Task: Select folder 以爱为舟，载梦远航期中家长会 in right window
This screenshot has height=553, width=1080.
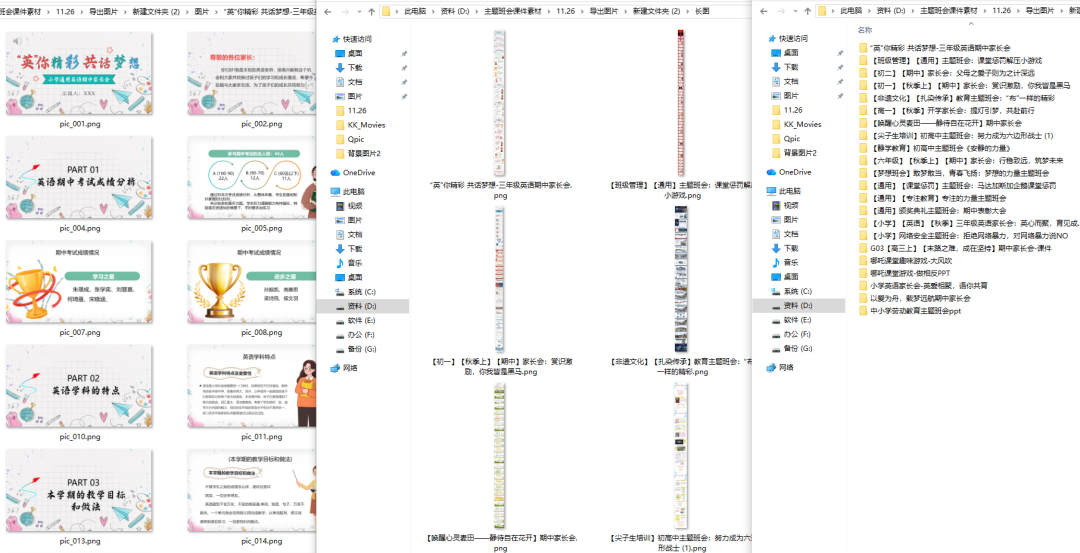Action: [914, 298]
